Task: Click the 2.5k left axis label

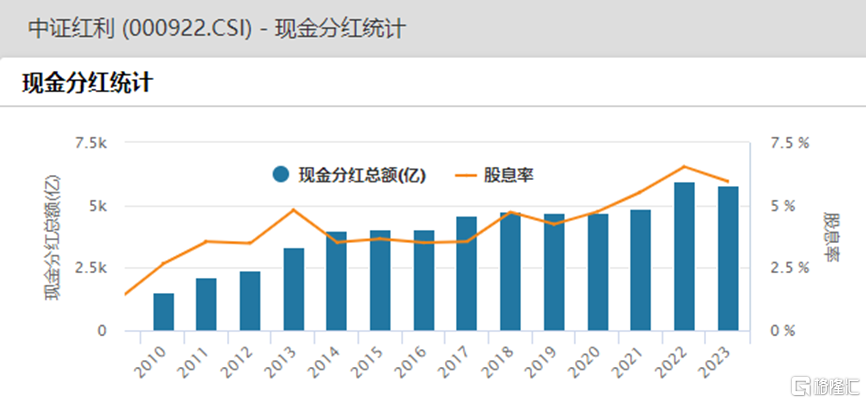Action: coord(89,268)
